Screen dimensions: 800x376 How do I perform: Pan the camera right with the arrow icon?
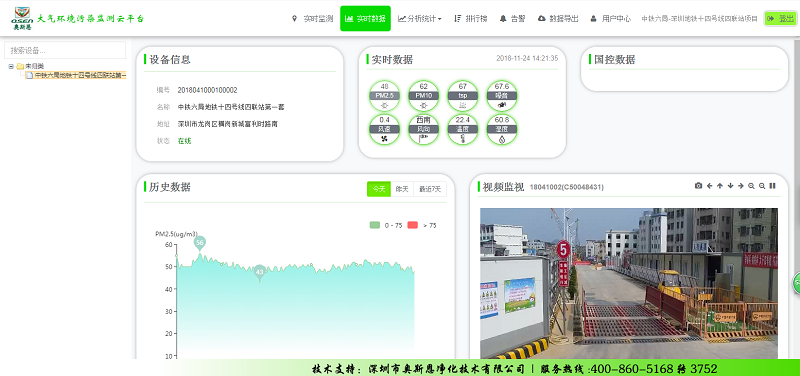[741, 186]
